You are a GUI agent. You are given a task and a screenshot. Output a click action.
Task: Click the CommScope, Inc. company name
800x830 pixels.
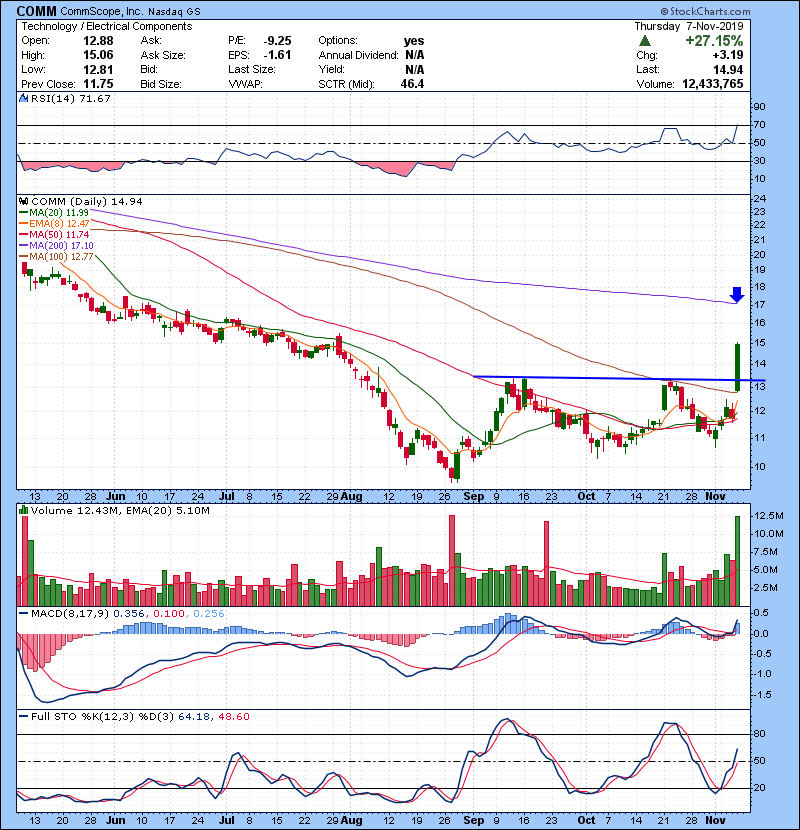pos(101,11)
